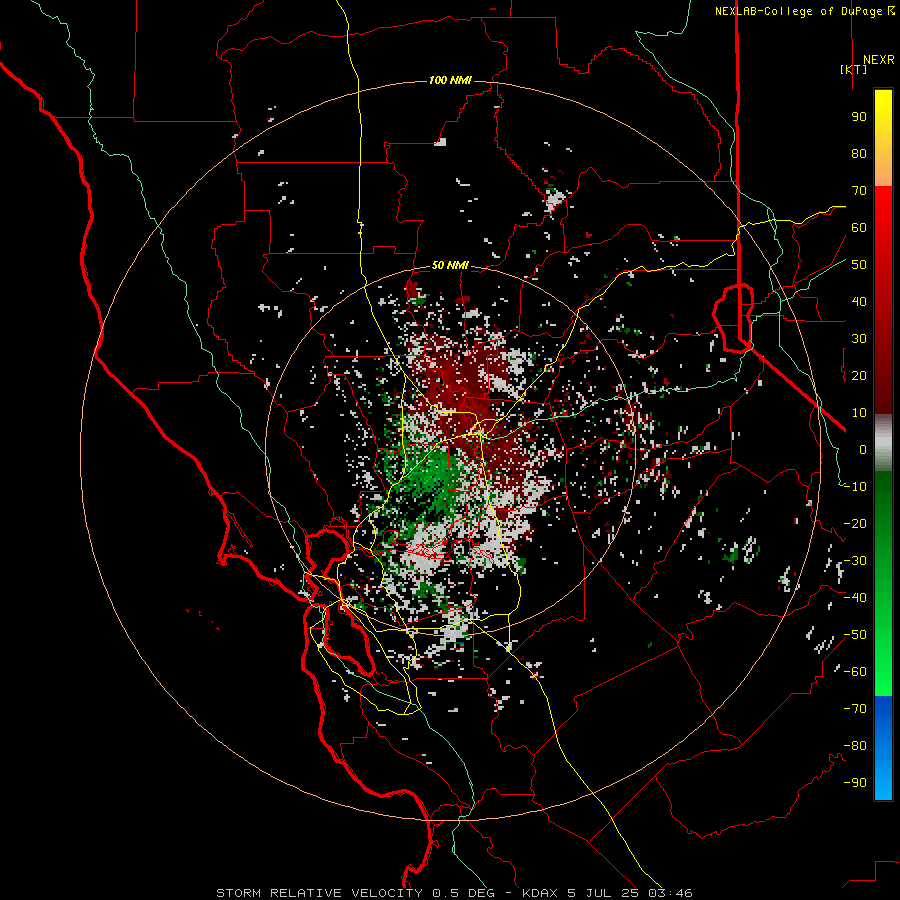Click the yellow top segment of color bar

pos(883,138)
